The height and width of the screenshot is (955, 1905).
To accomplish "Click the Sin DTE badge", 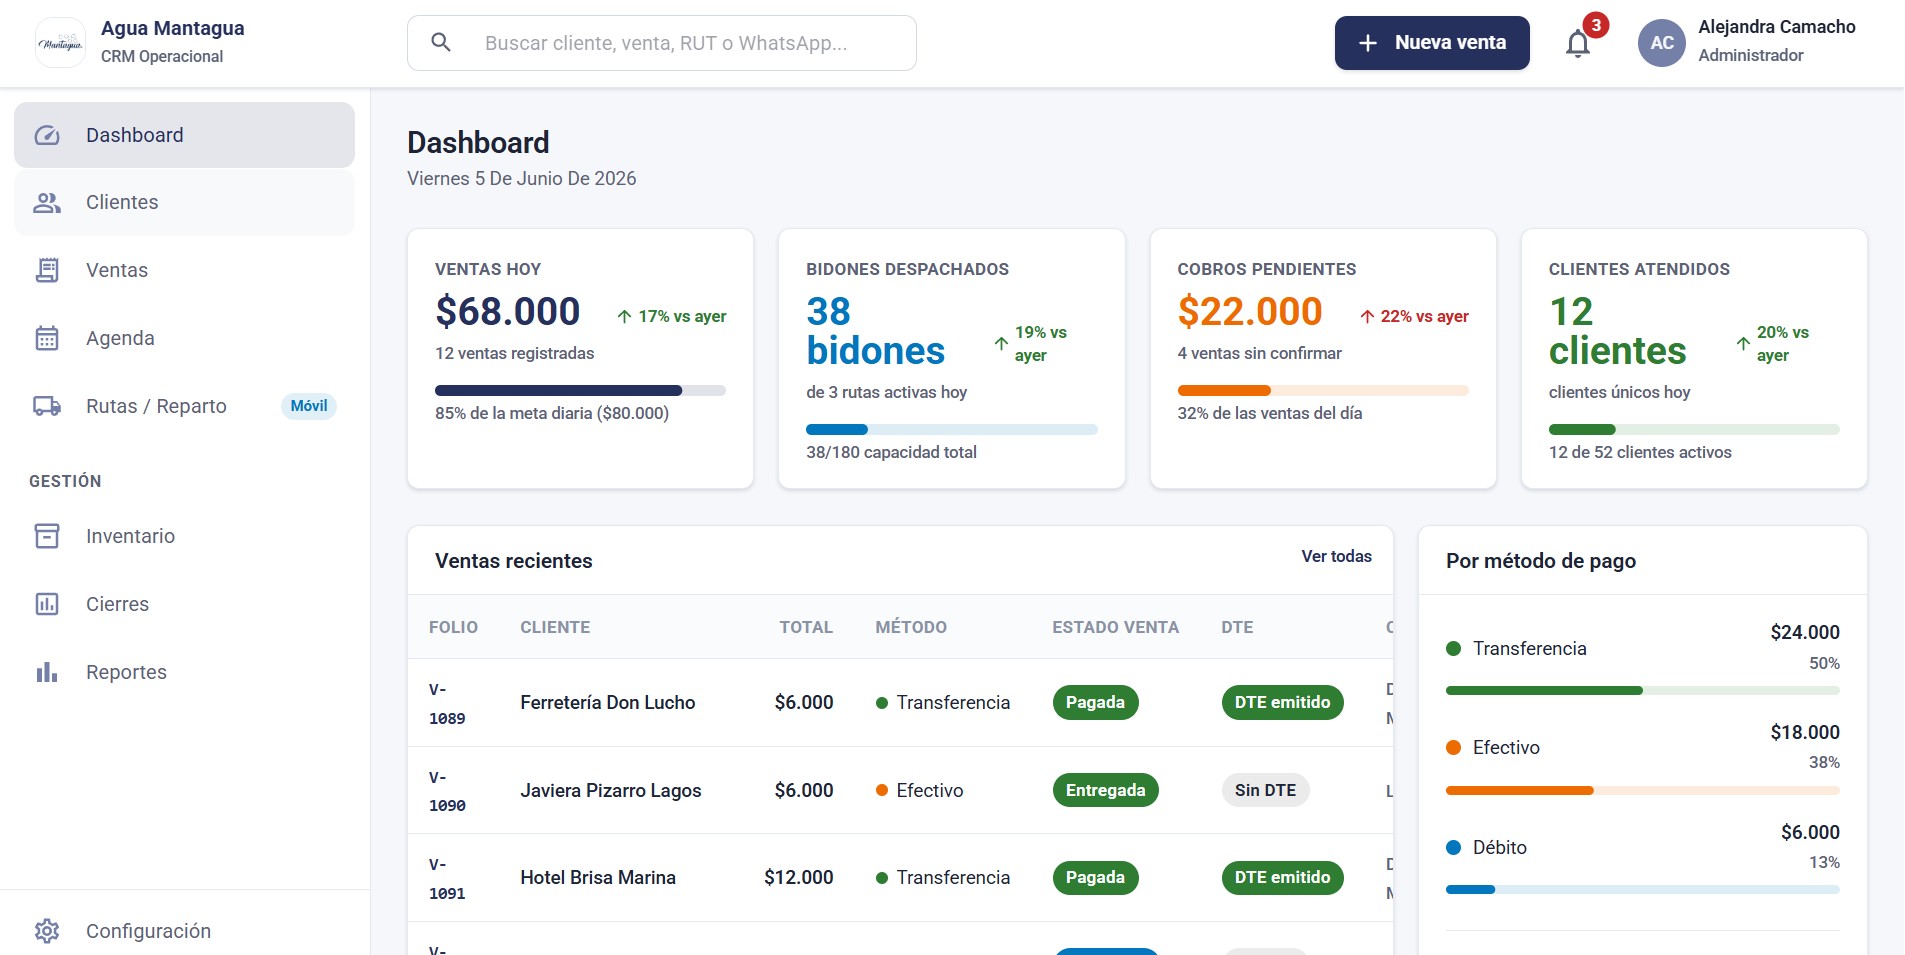I will point(1265,790).
